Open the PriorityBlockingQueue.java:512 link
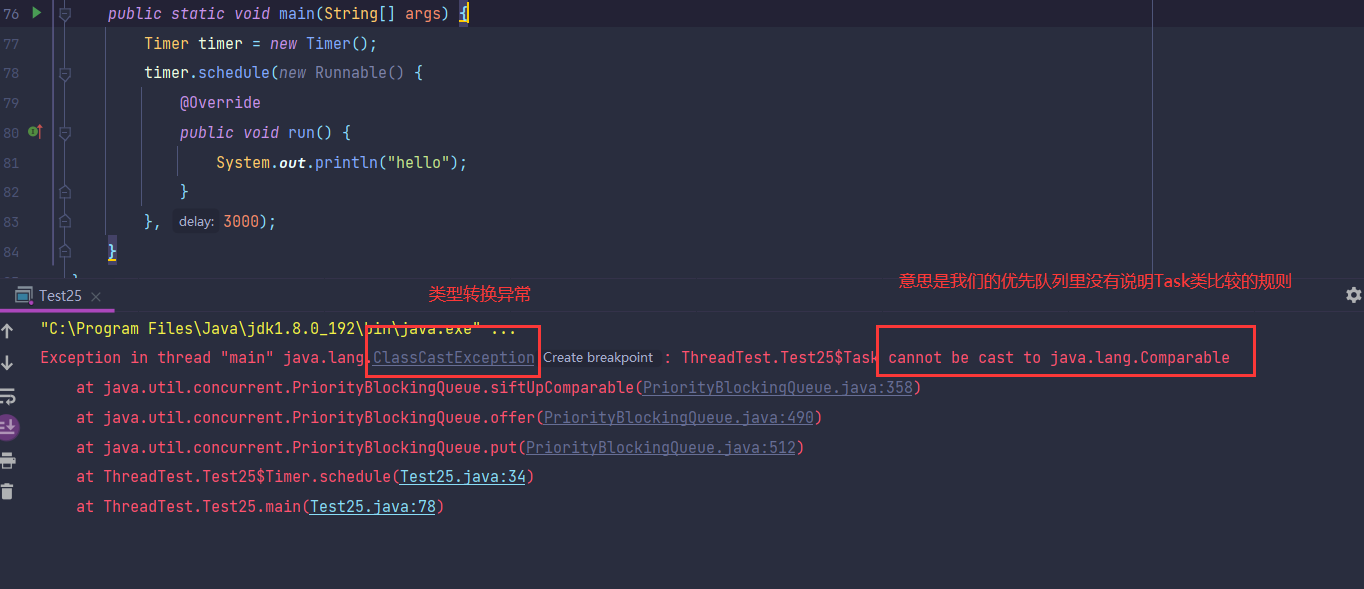Viewport: 1364px width, 589px height. tap(661, 447)
